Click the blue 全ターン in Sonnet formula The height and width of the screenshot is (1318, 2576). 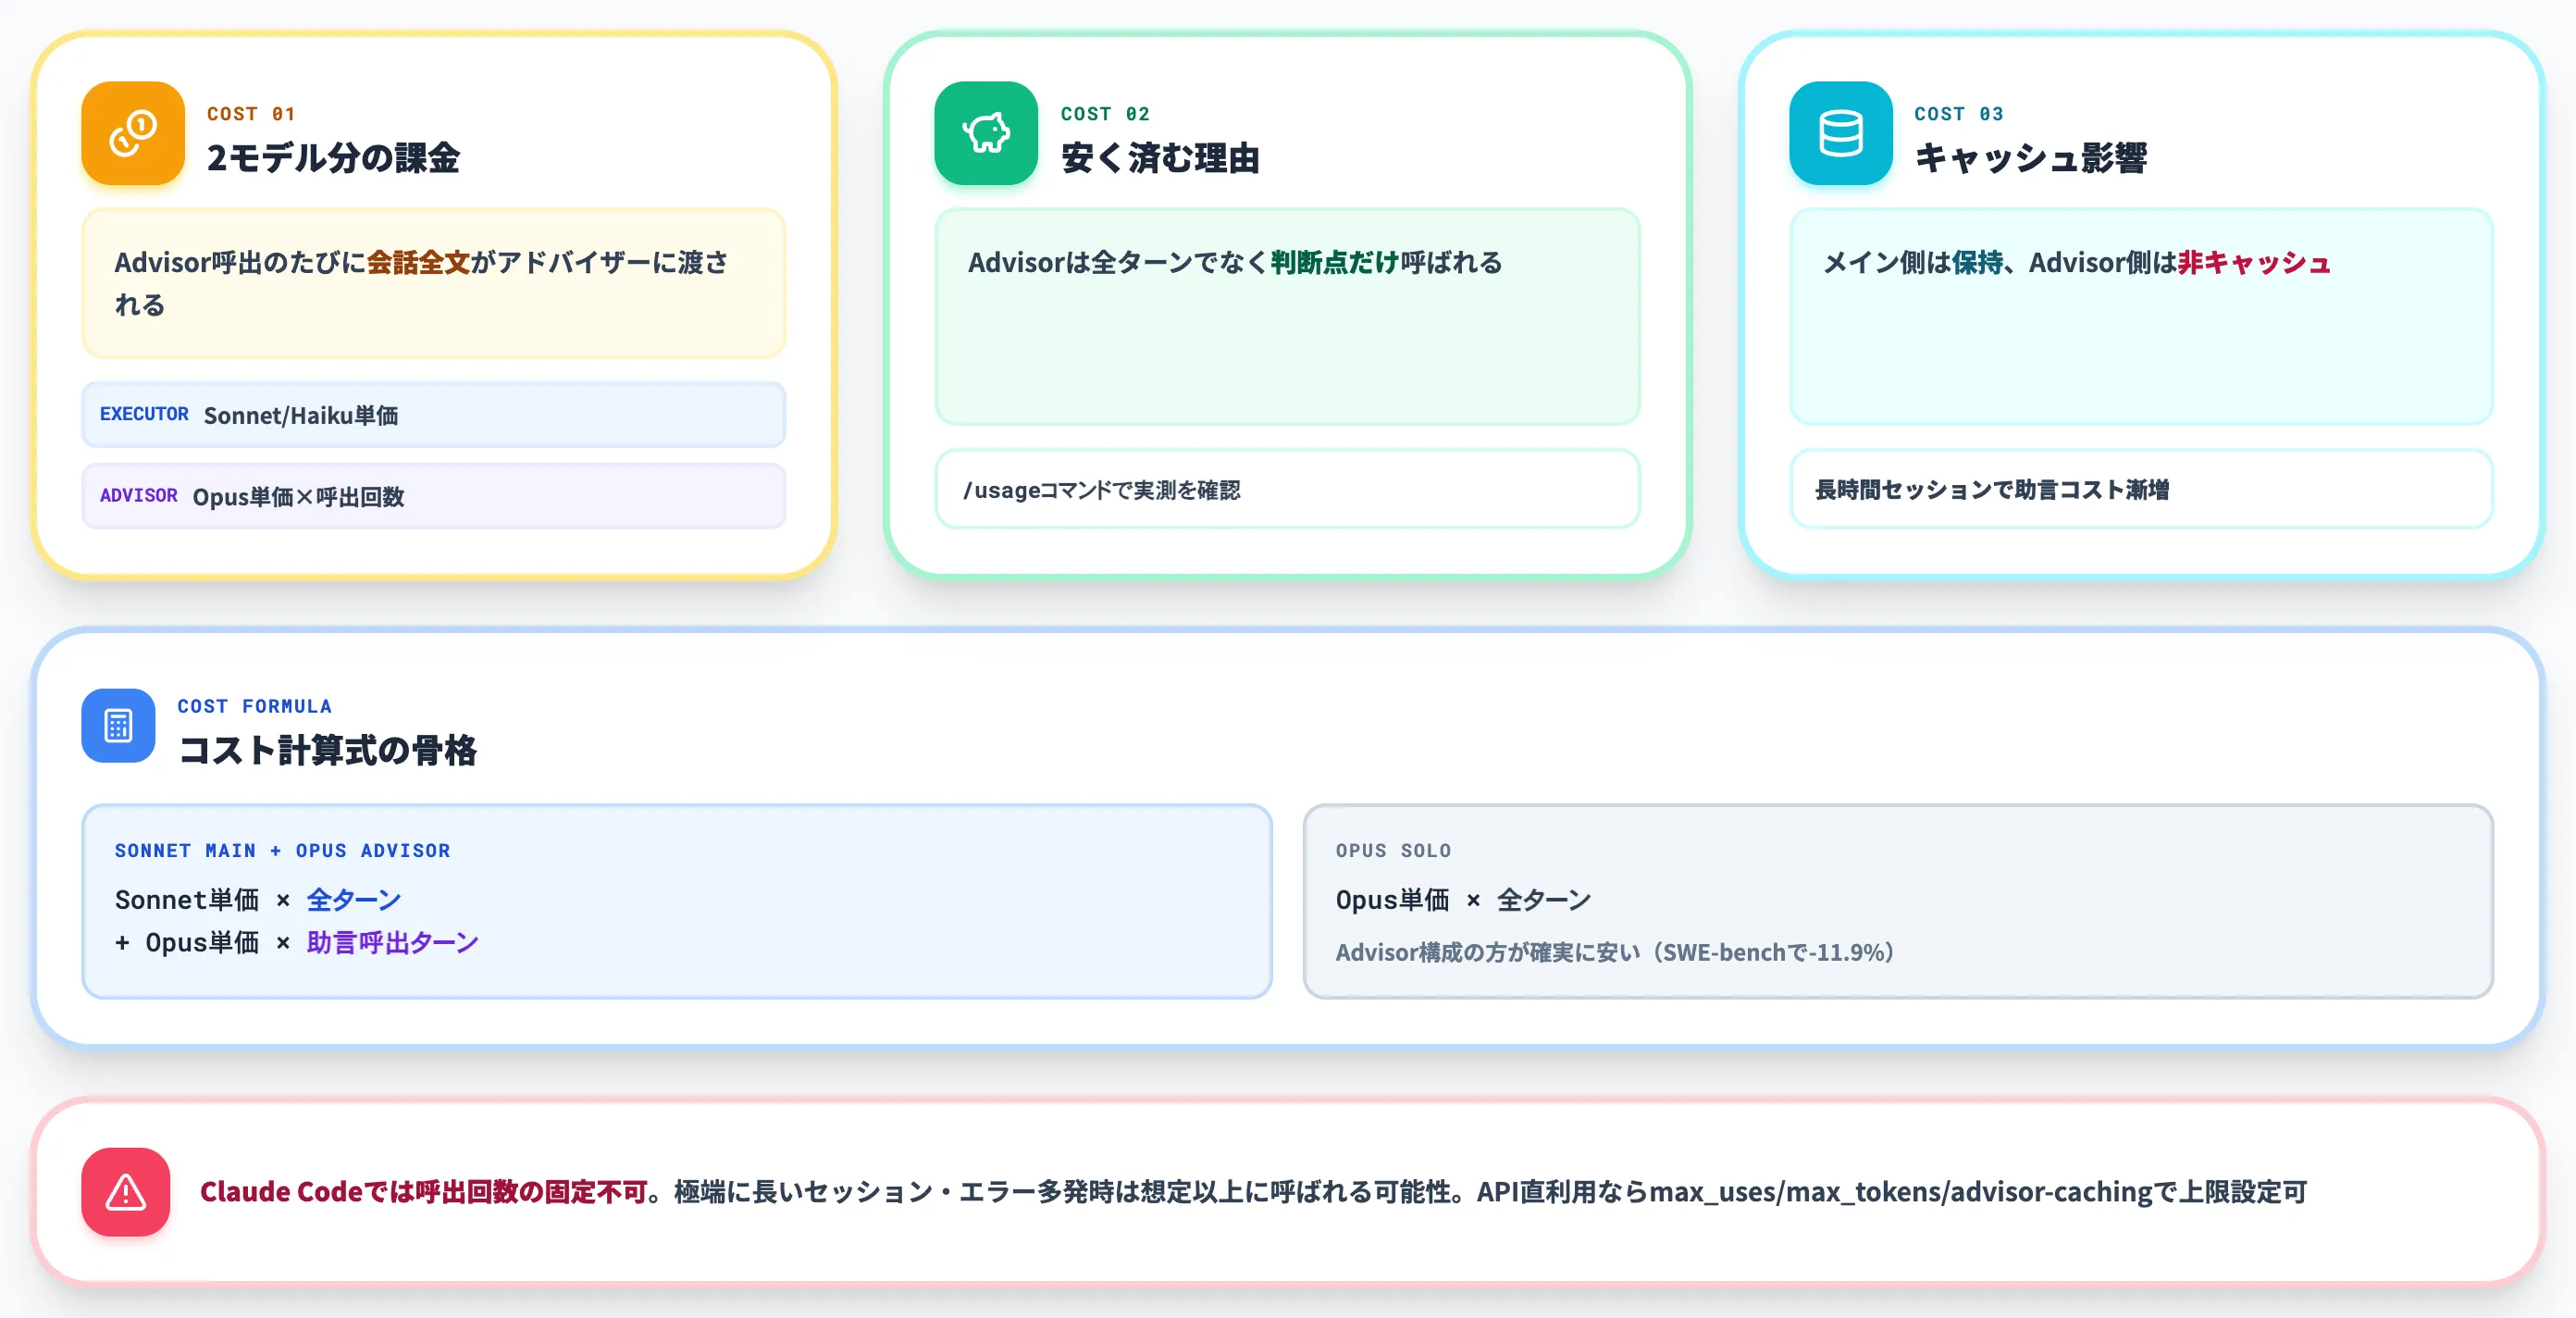coord(354,899)
